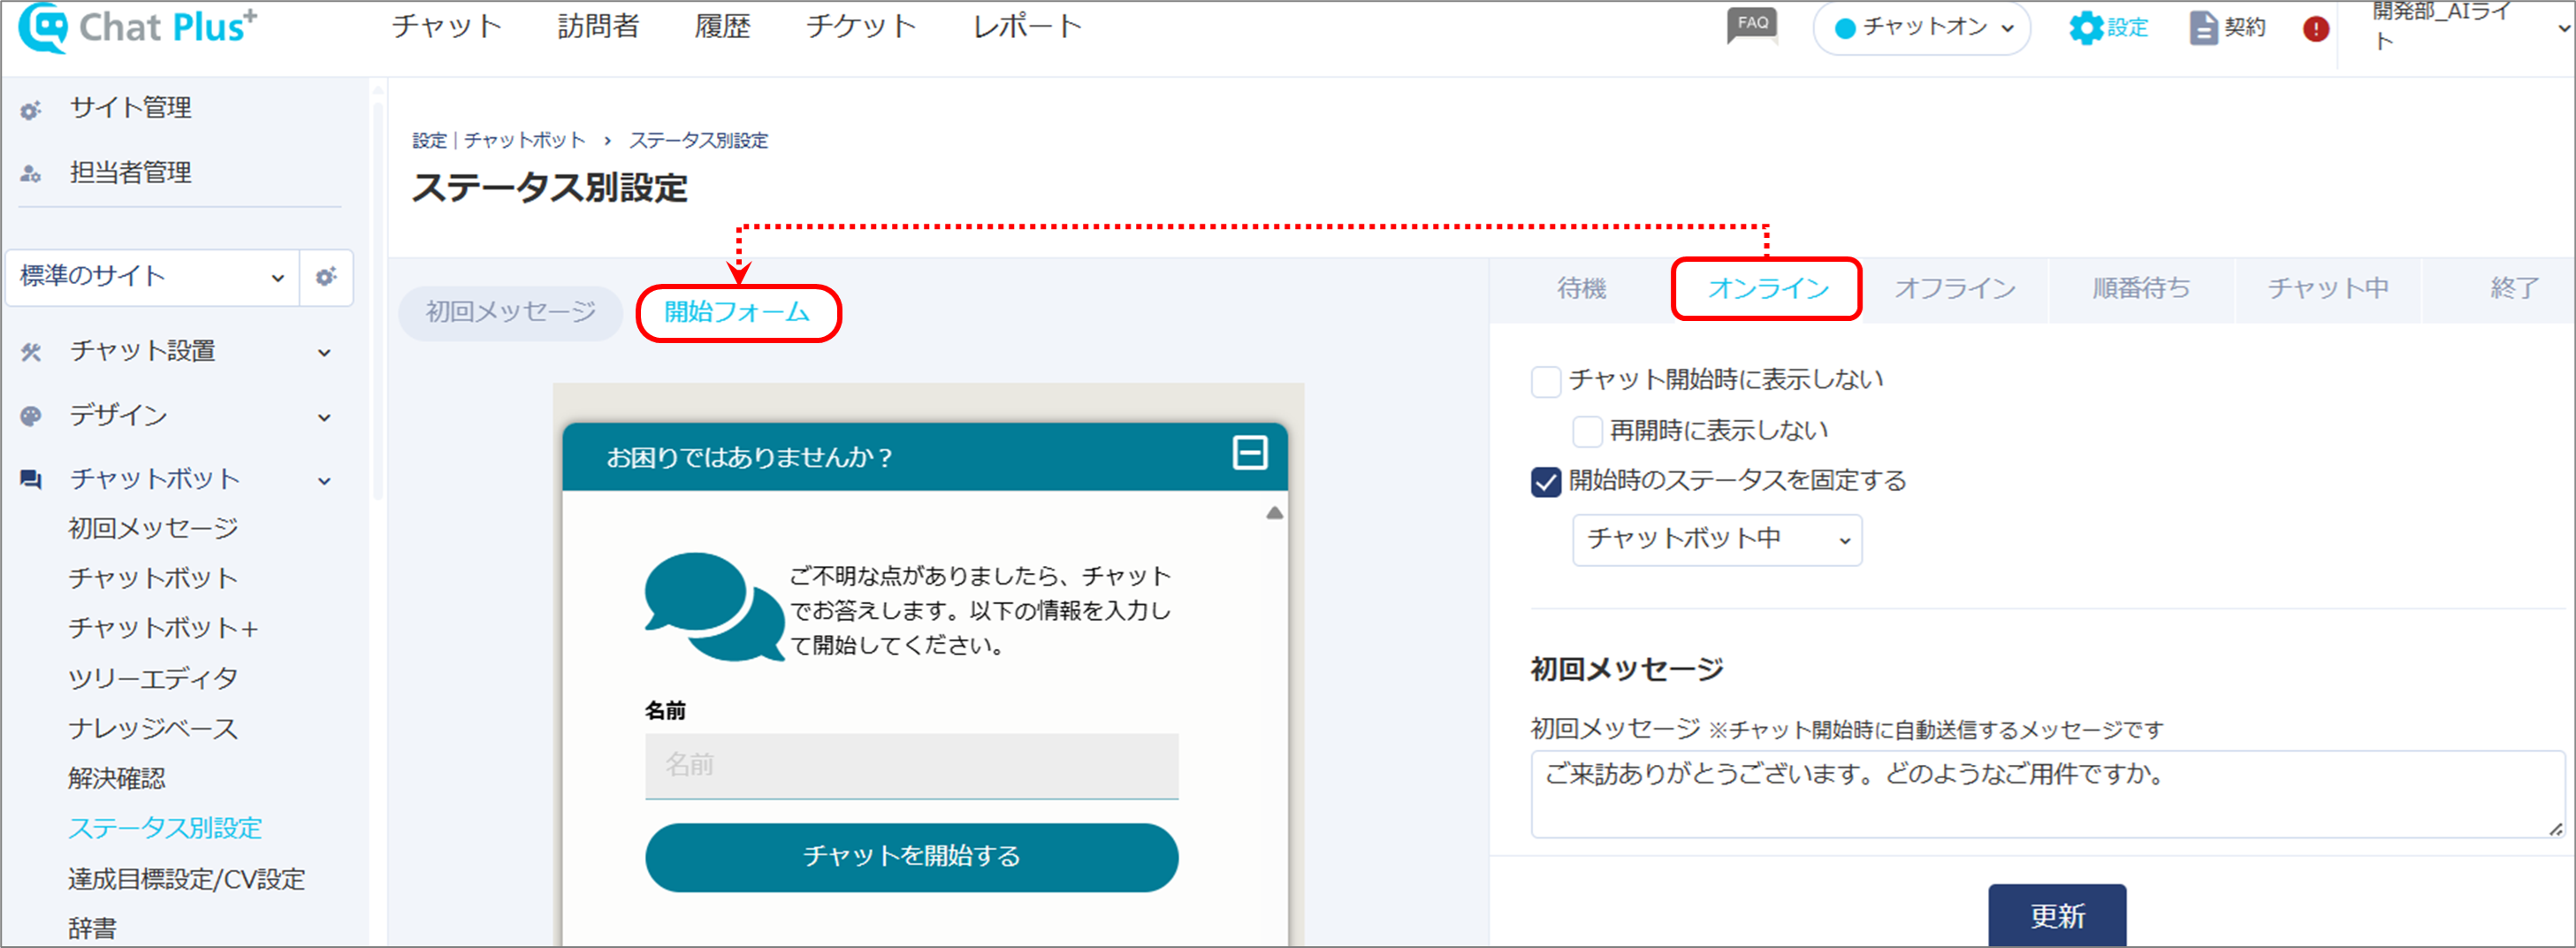Open 'チャットボット' sidebar sub-item
2576x948 pixels.
153,579
